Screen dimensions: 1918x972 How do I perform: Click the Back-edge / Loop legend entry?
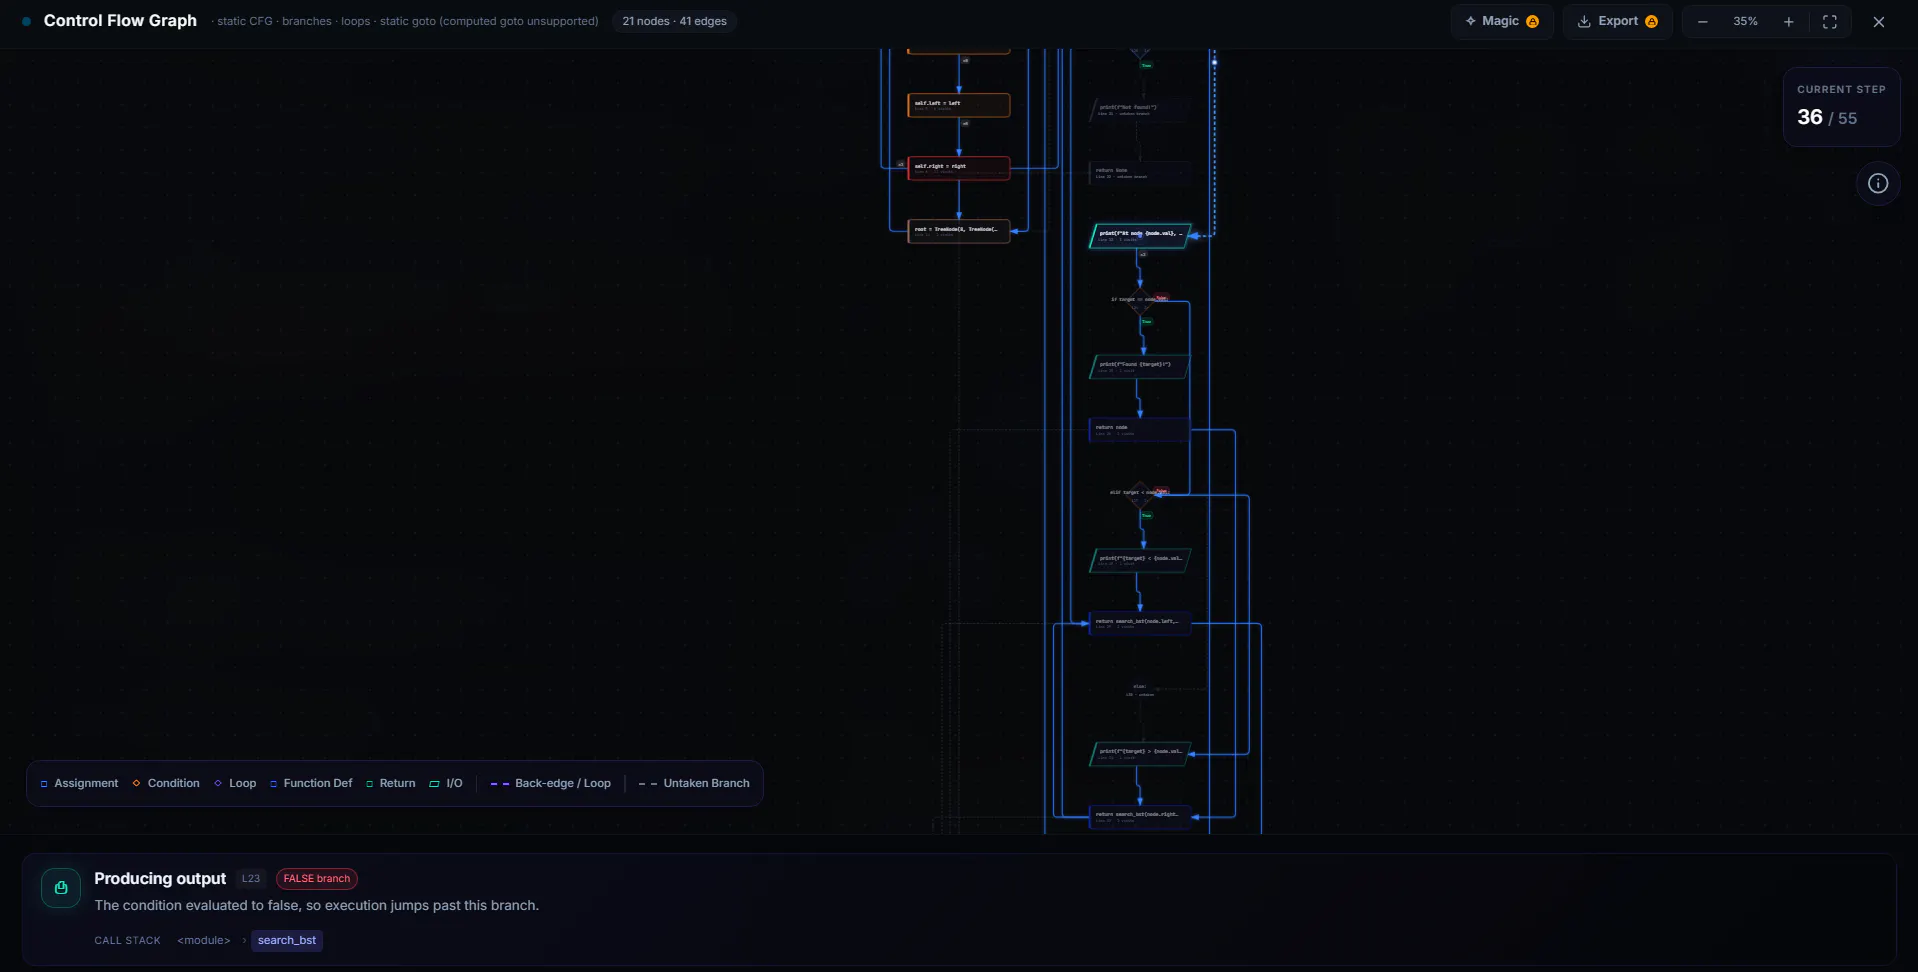point(550,784)
